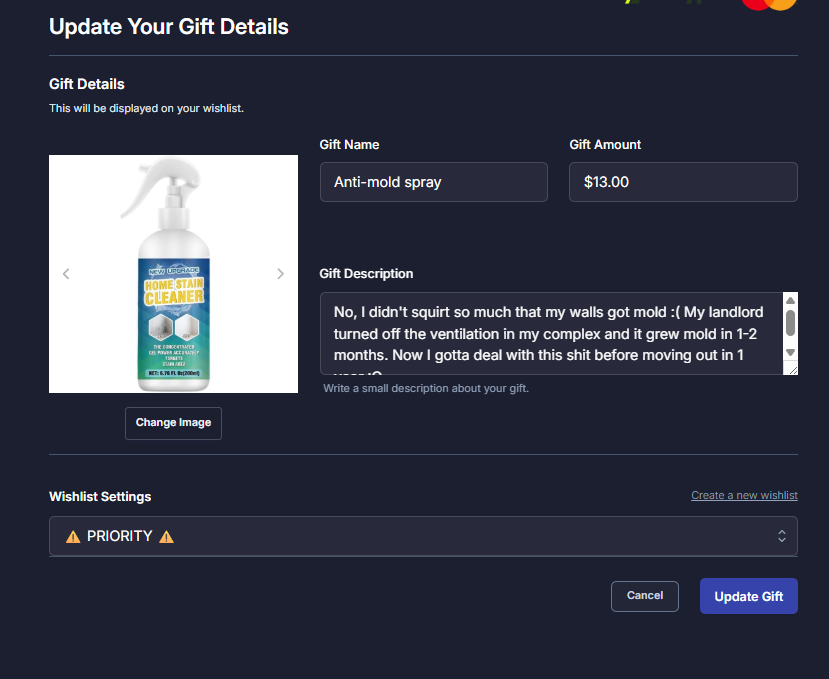Edit the Gift Amount field
This screenshot has width=829, height=679.
(x=683, y=182)
